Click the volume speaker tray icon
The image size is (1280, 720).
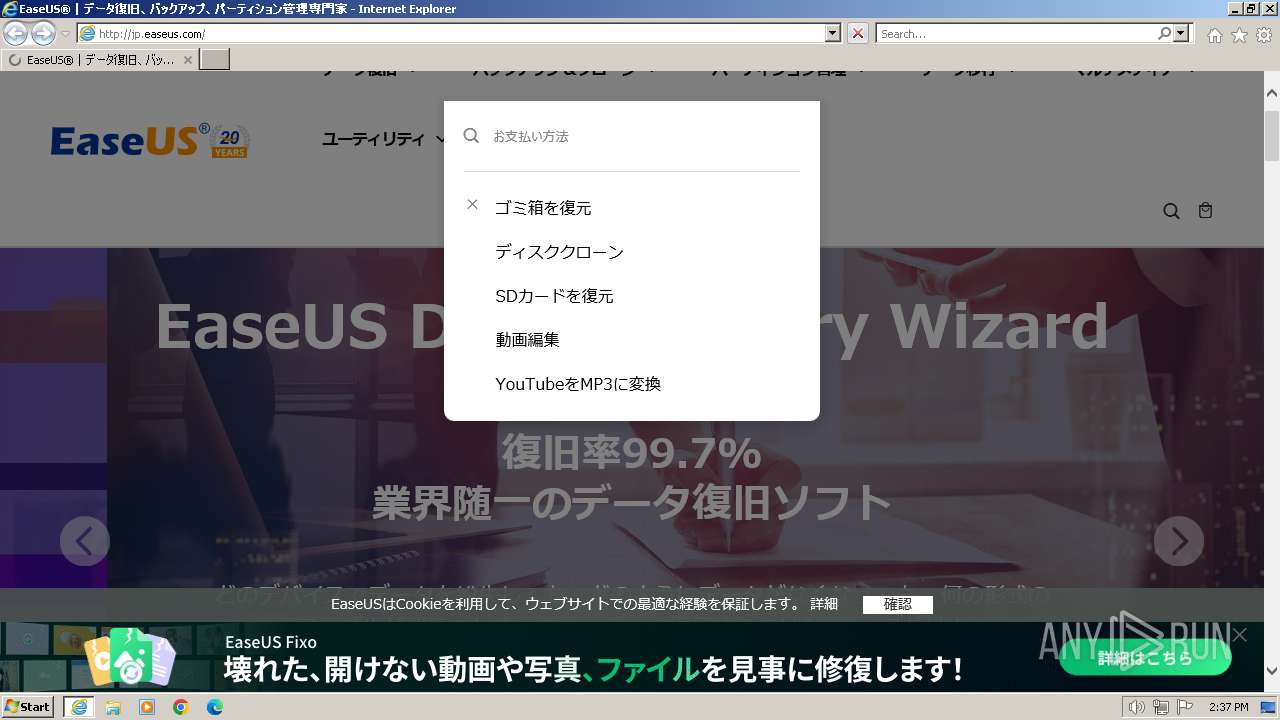coord(1137,707)
